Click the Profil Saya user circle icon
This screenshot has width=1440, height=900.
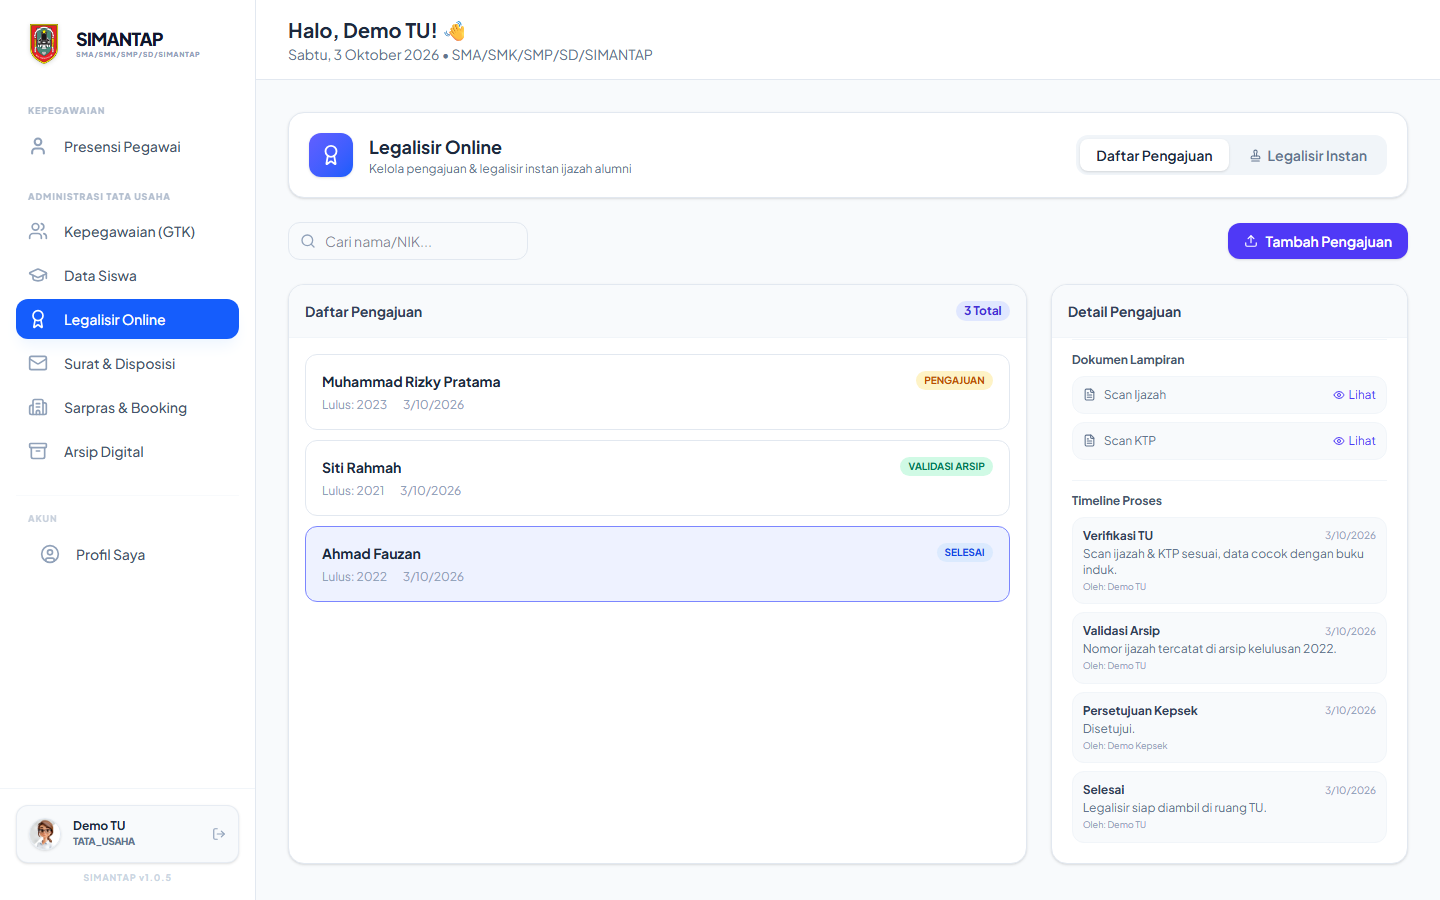[x=50, y=555]
